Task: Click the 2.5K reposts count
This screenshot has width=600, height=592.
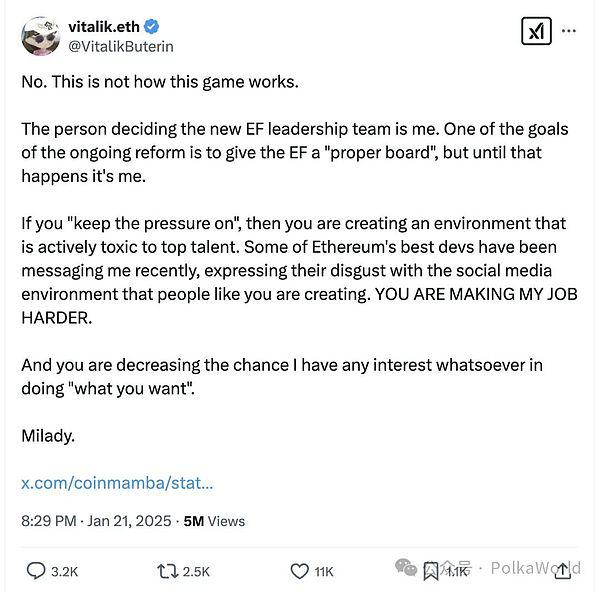Action: (x=196, y=572)
